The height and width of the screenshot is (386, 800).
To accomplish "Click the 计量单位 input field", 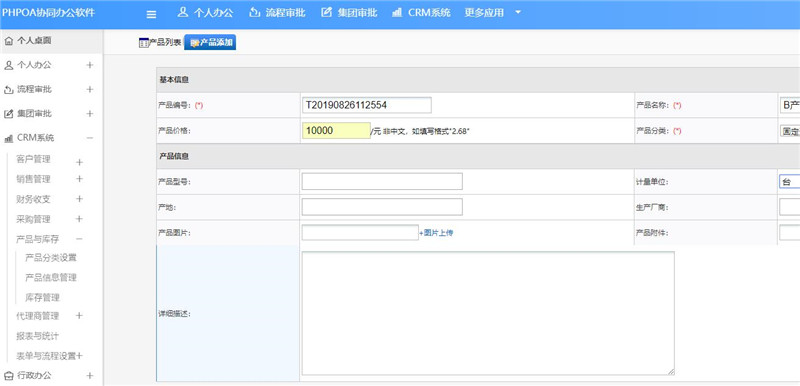I will point(790,182).
